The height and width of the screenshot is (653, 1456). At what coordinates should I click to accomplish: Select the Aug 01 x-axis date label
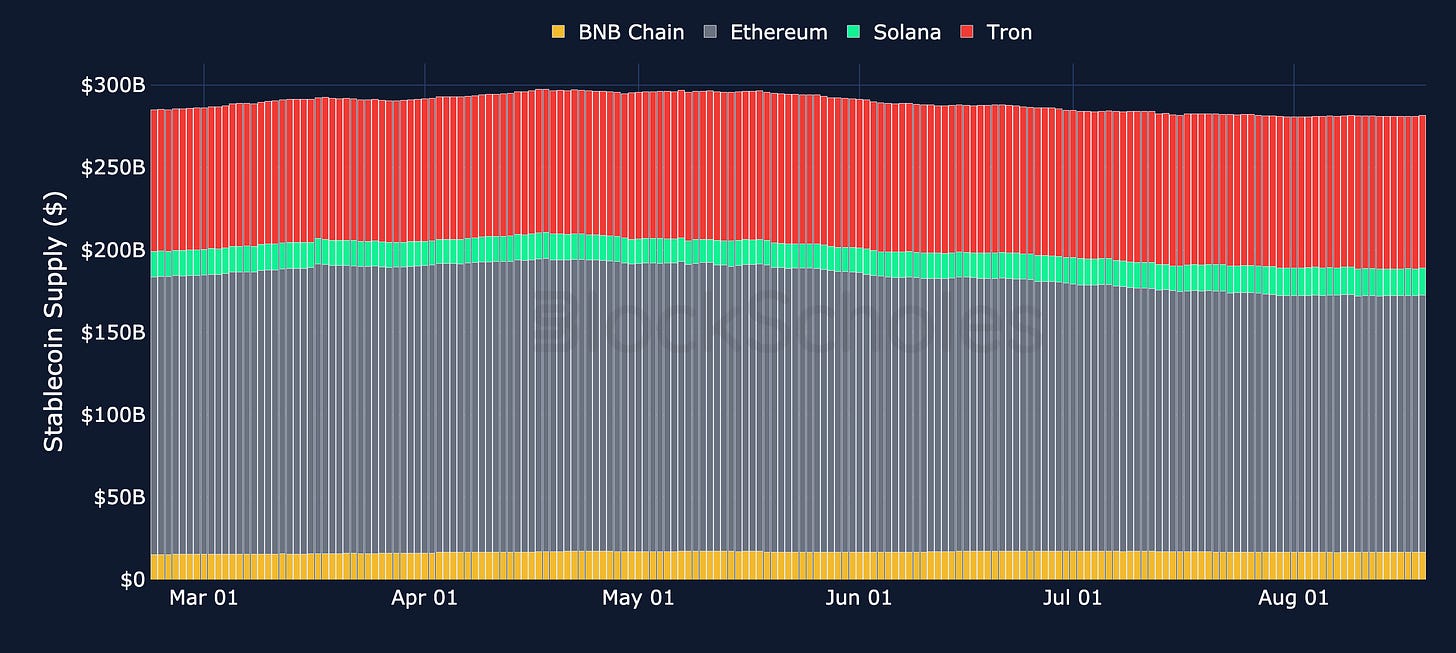[x=1295, y=599]
